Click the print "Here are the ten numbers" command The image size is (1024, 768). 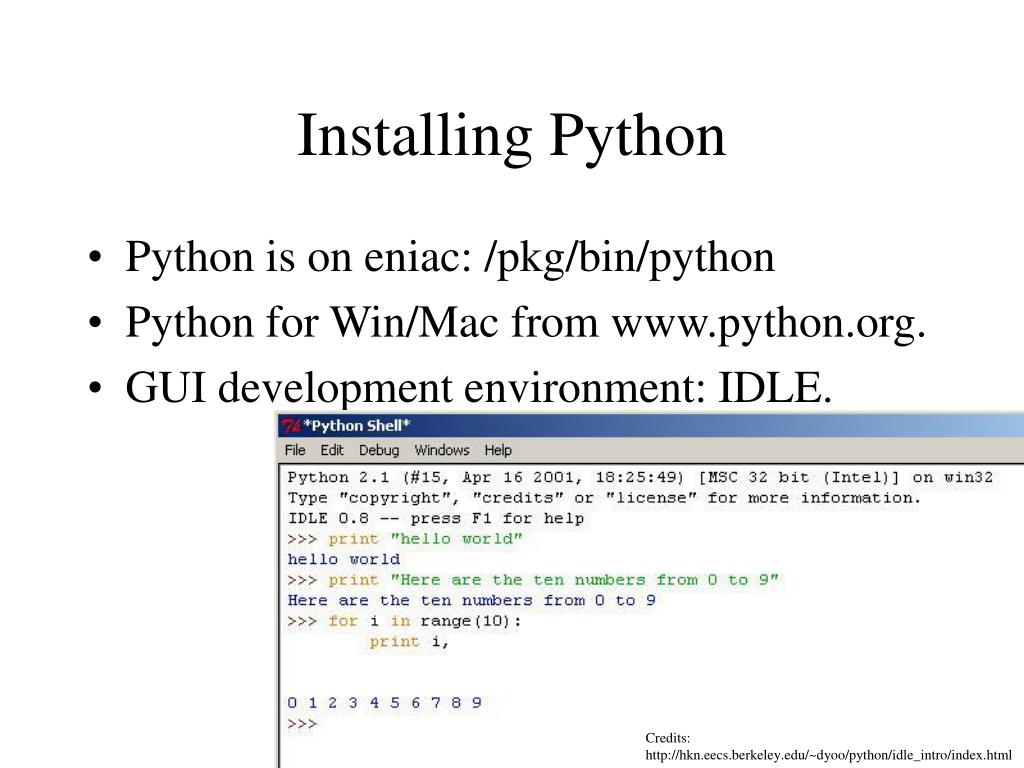(x=533, y=580)
